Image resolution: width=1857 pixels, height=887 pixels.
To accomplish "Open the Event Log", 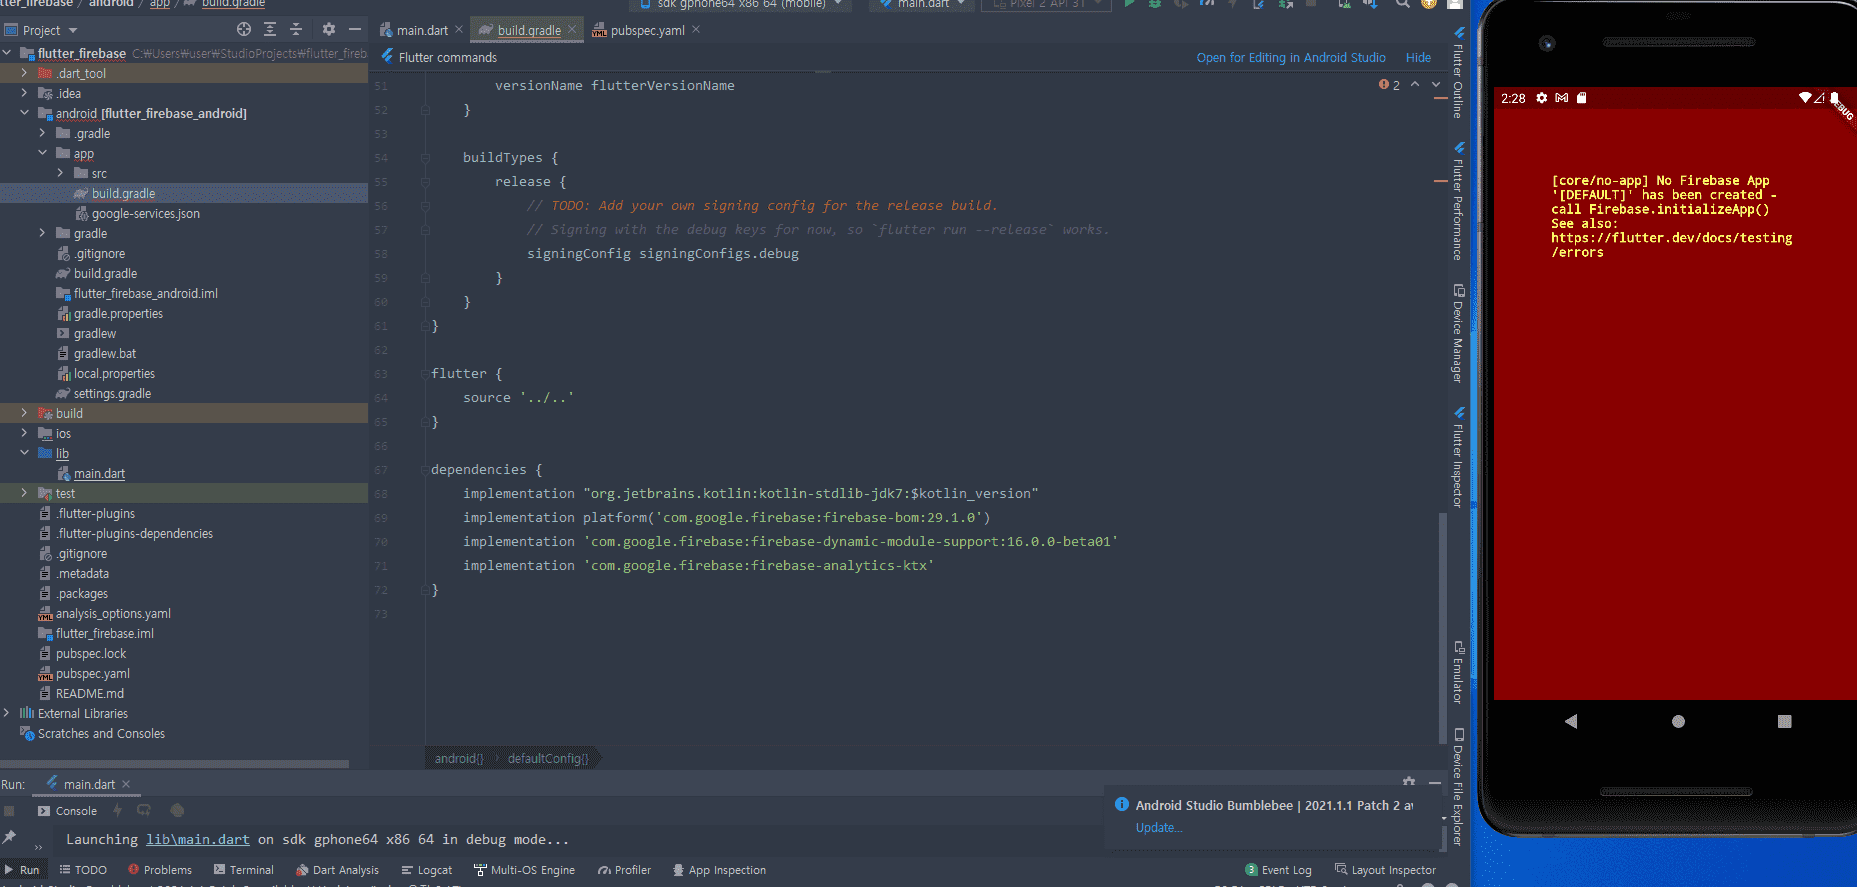I will [1278, 870].
